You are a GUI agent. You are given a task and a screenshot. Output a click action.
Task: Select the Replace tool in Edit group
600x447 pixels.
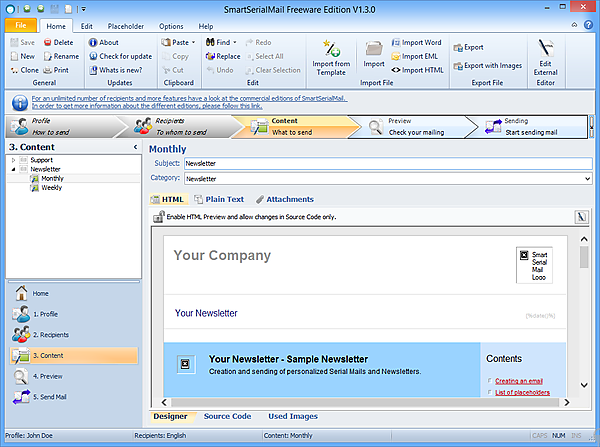[223, 56]
